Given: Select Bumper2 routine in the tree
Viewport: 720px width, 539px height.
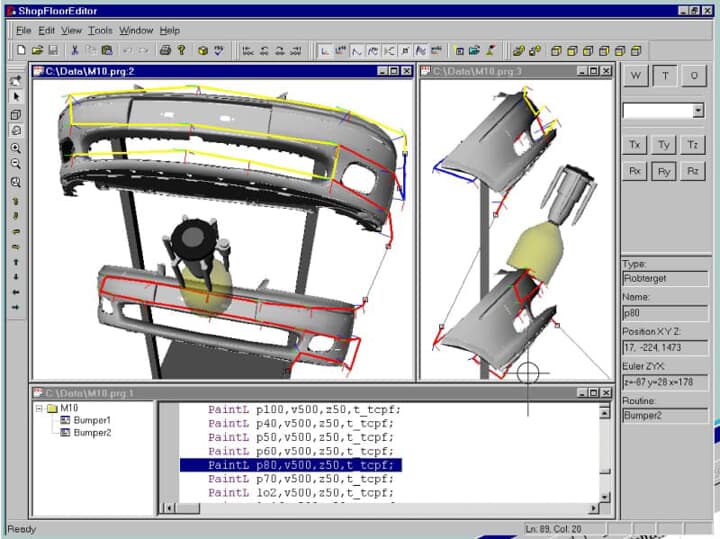Looking at the screenshot, I should 91,433.
